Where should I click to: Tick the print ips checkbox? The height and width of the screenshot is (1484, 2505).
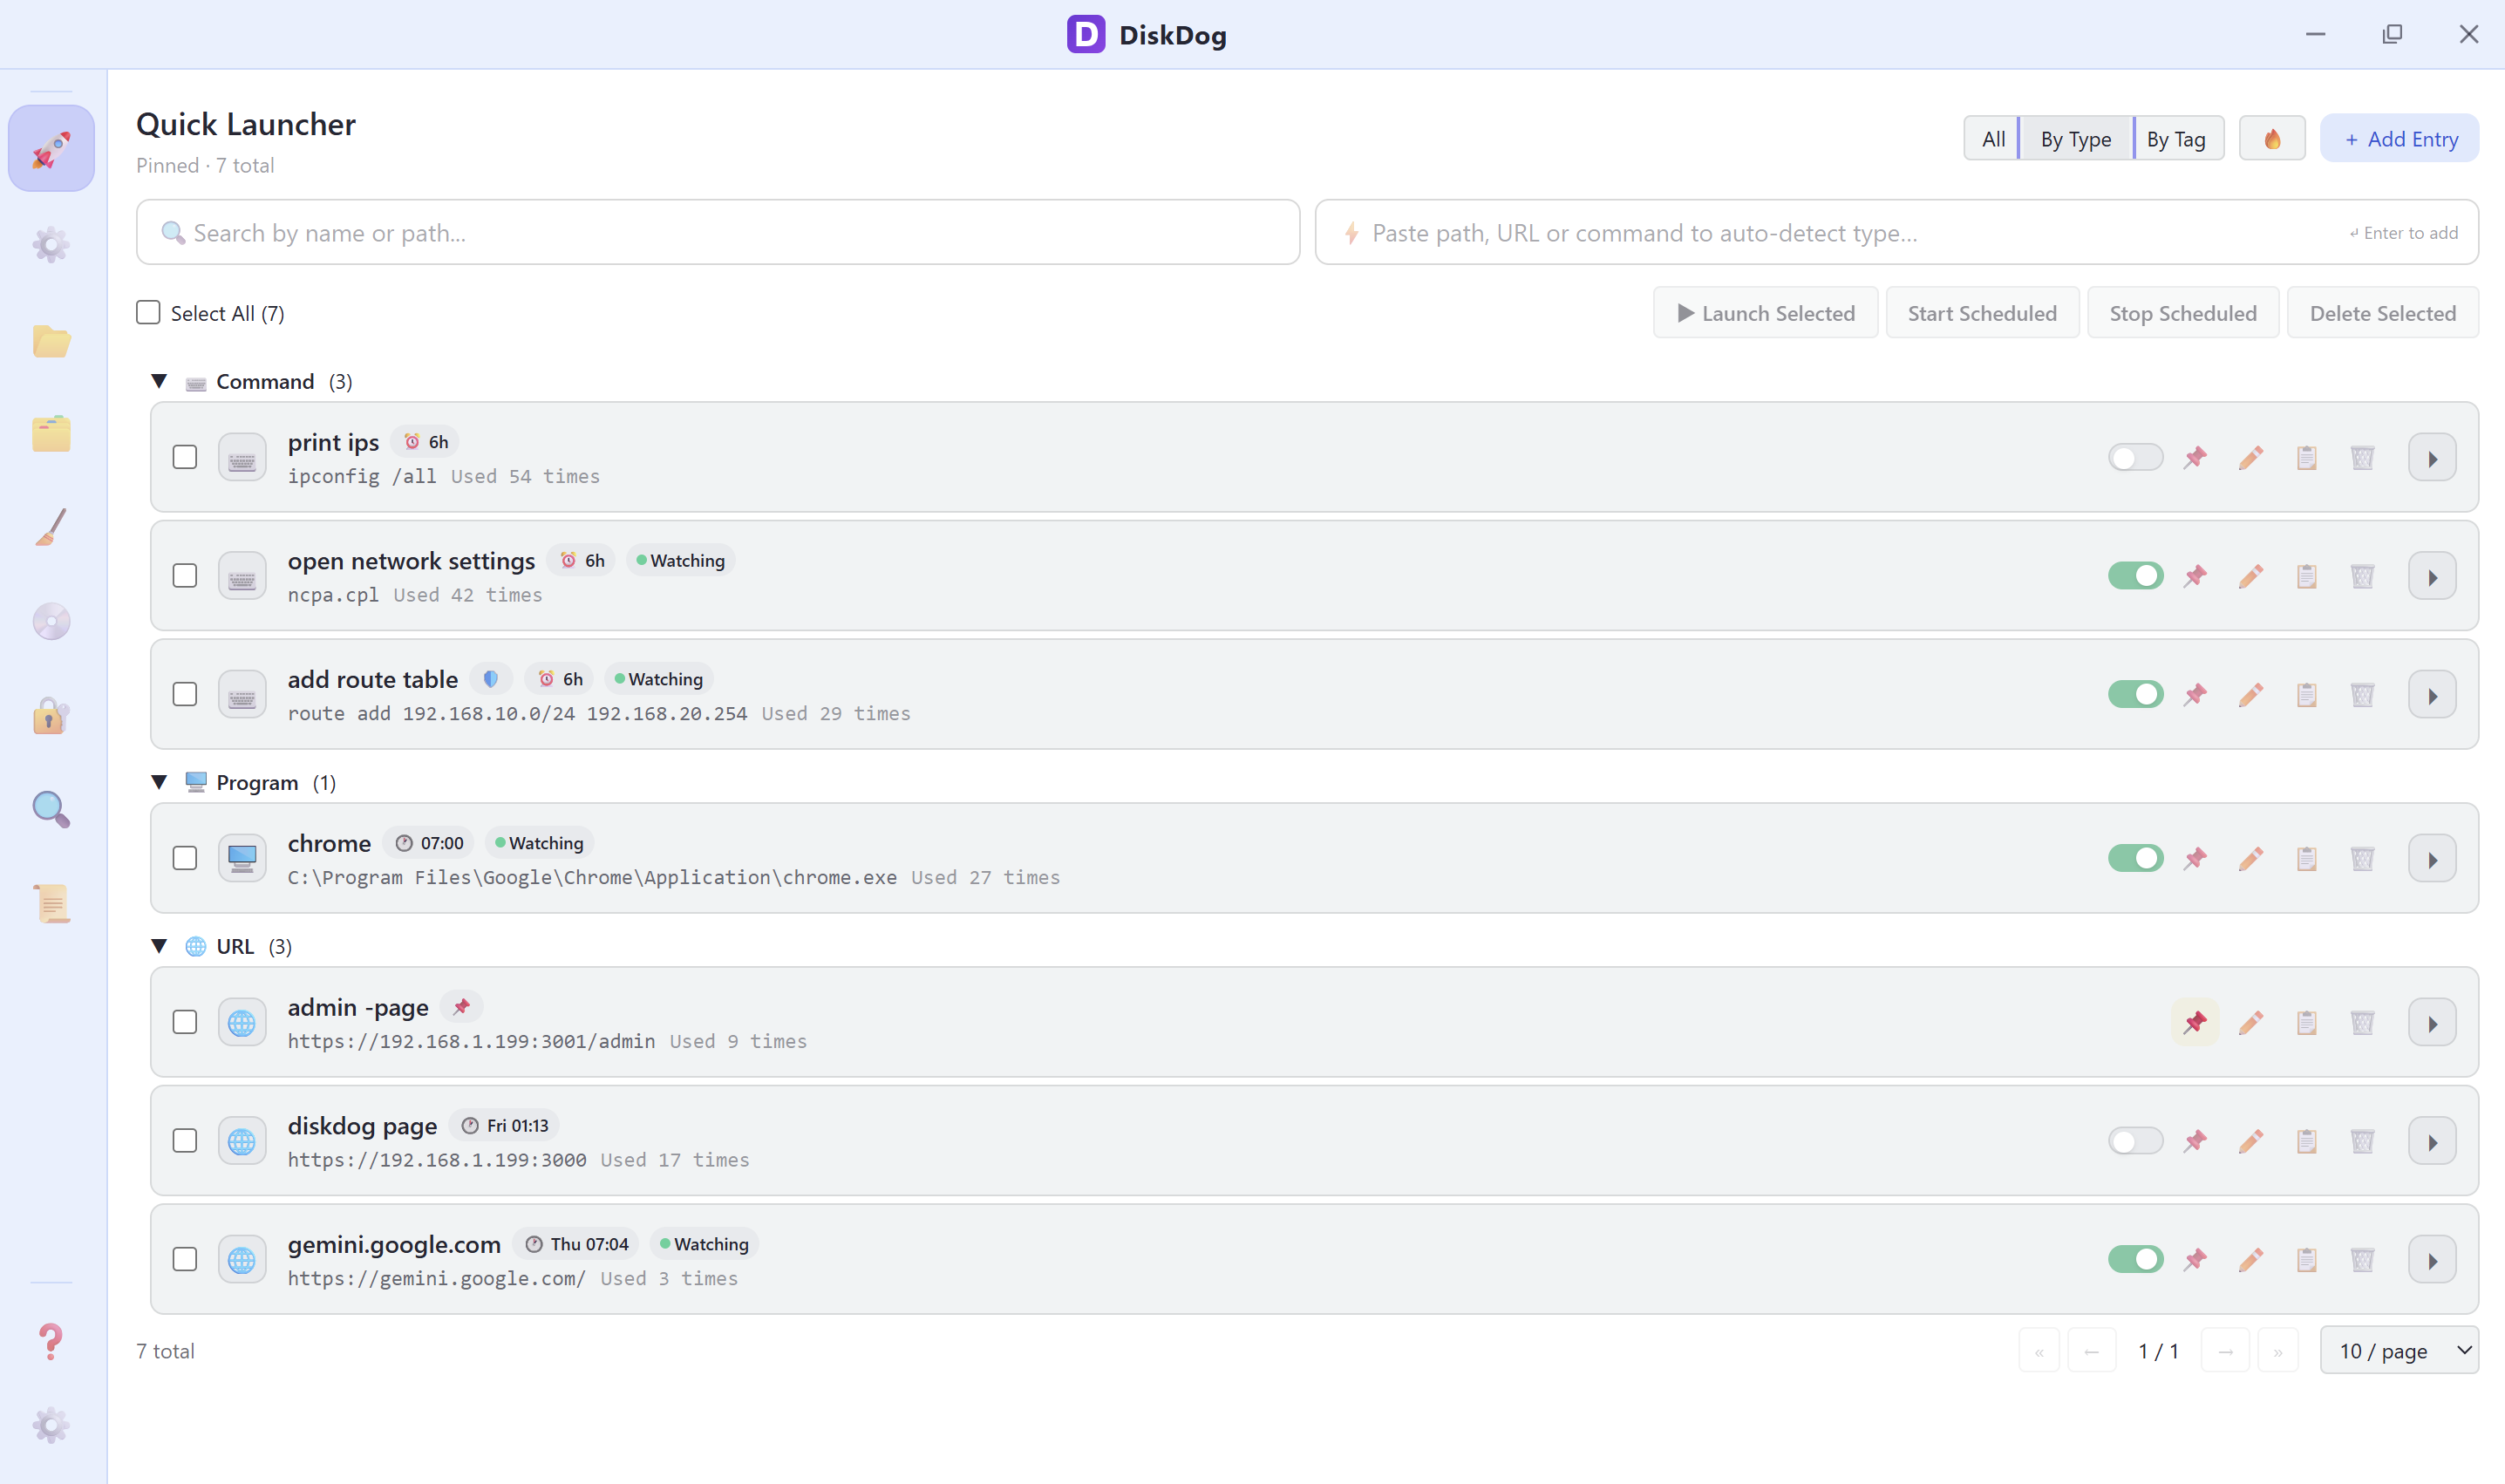pos(185,458)
